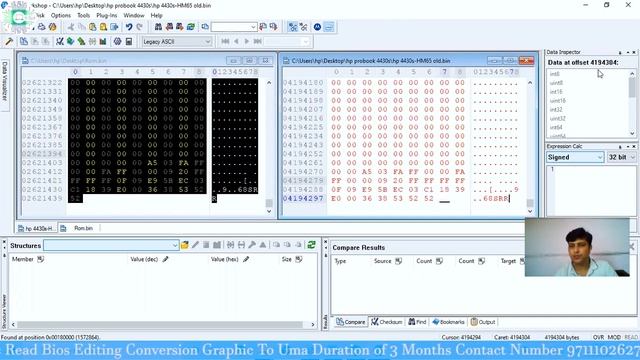This screenshot has width=640, height=360.
Task: Open the Structures selection dropdown
Action: click(x=111, y=245)
